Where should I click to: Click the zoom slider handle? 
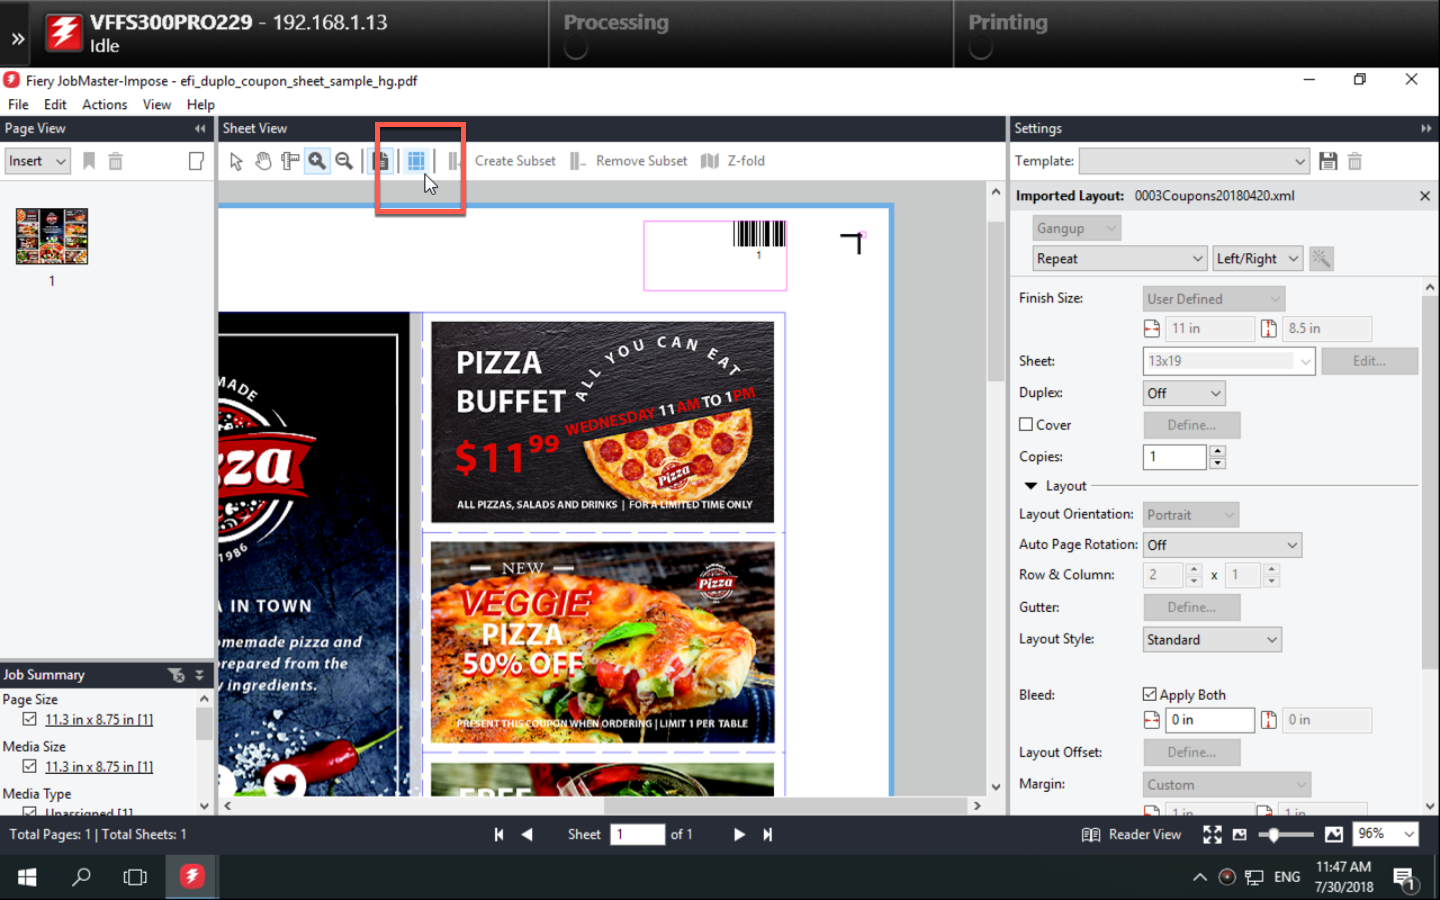click(1273, 834)
